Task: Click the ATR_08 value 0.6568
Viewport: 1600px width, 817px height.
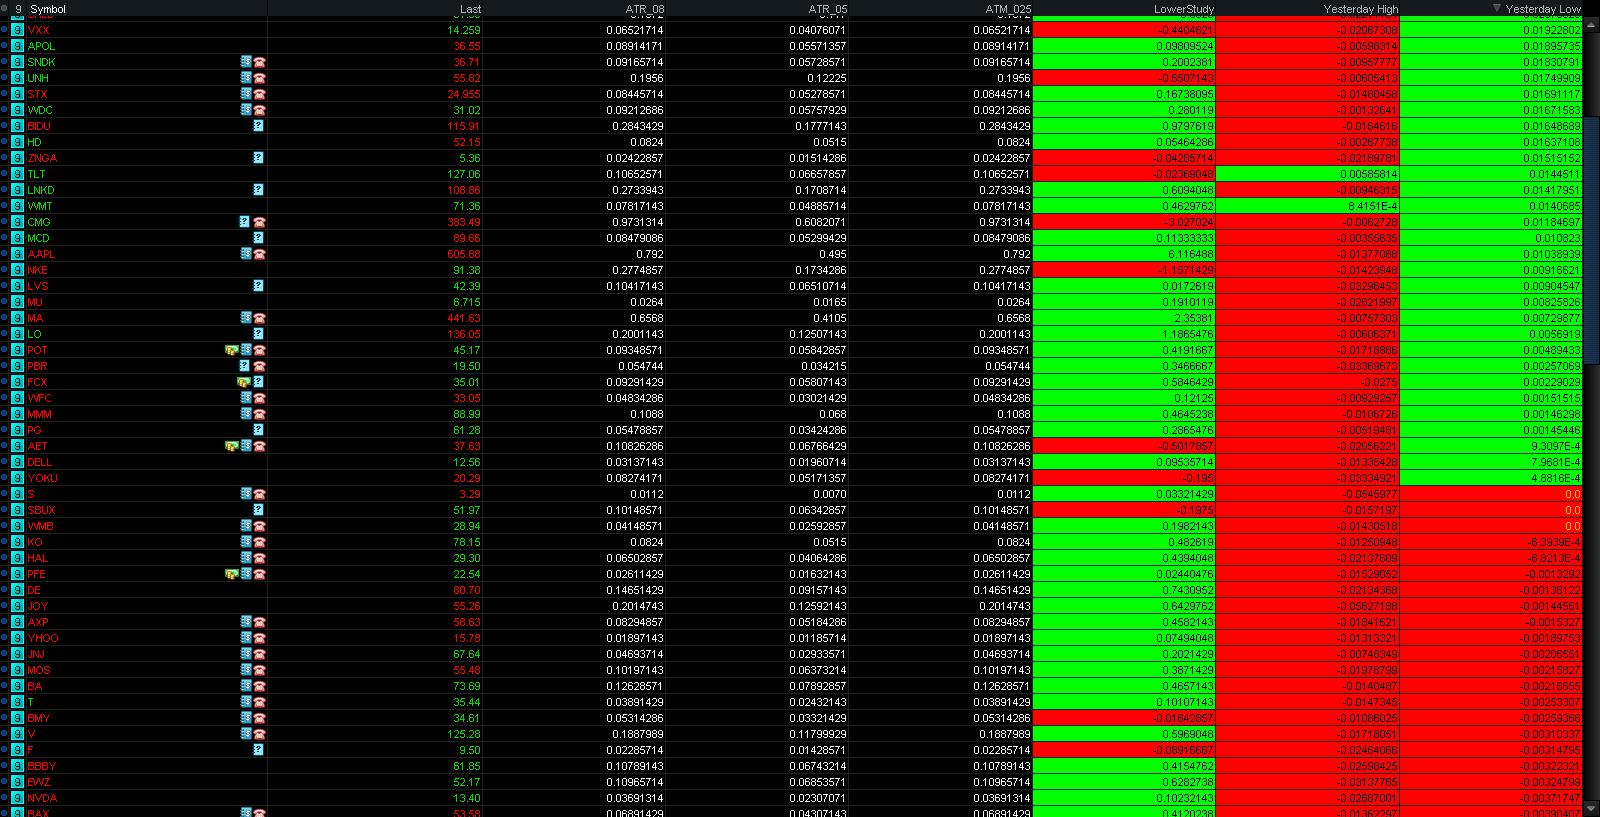Action: 648,318
